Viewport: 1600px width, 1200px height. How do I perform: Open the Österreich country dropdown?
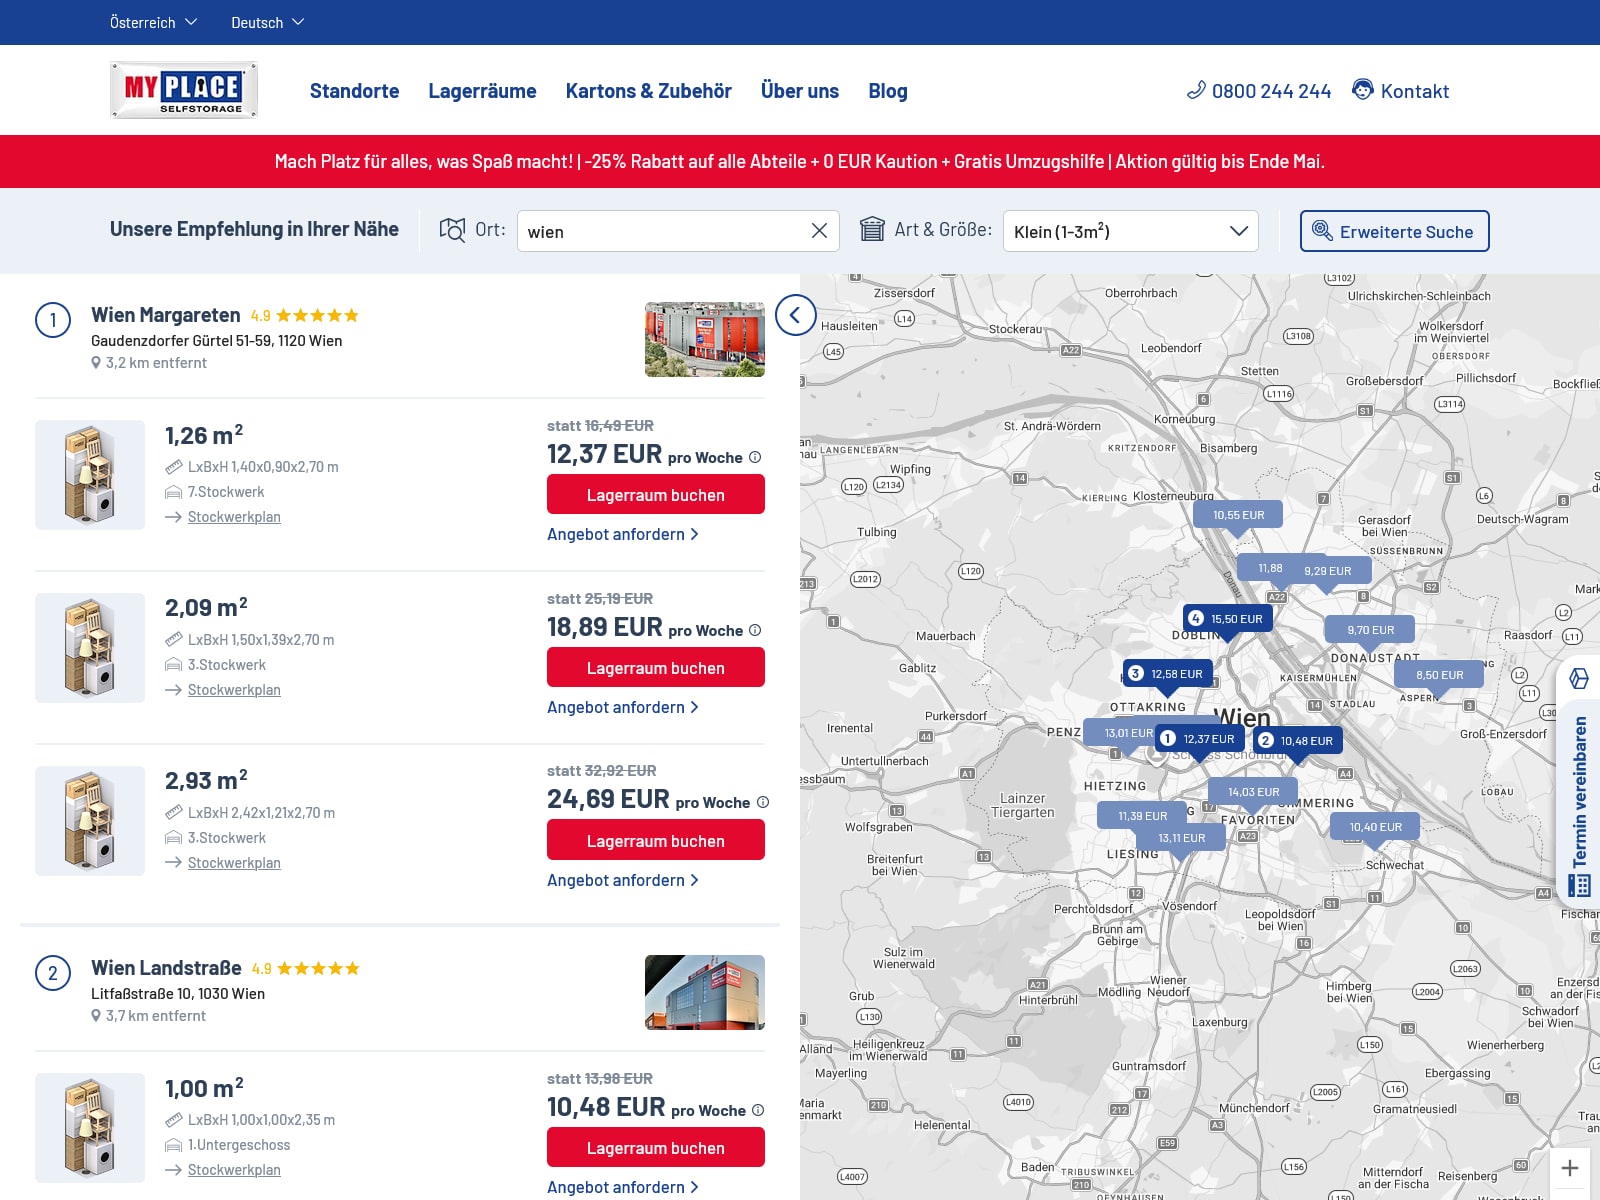pos(153,22)
